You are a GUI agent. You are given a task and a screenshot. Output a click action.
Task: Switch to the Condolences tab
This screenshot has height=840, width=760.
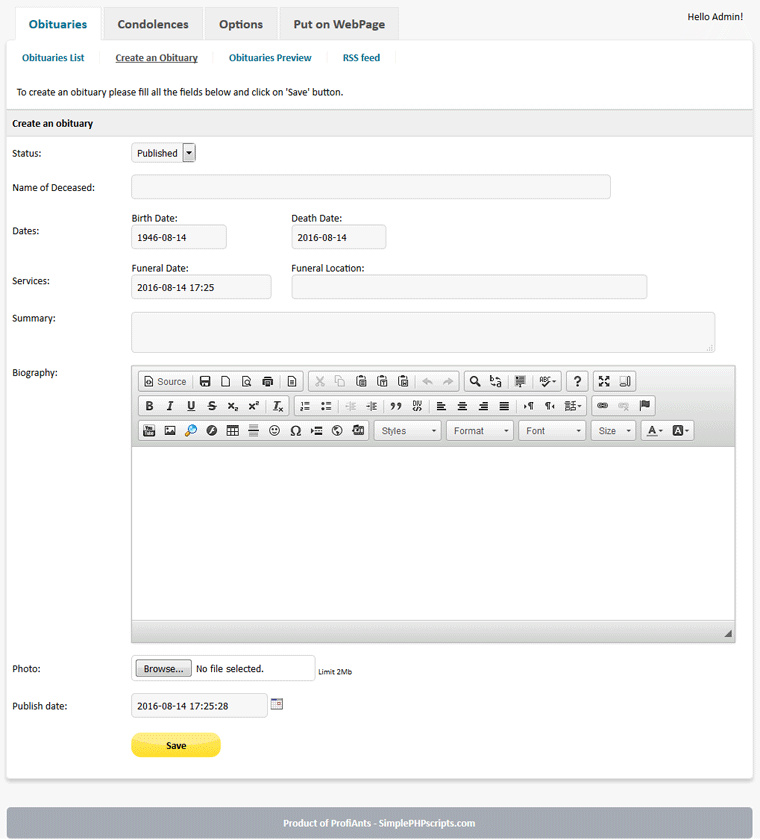coord(152,23)
